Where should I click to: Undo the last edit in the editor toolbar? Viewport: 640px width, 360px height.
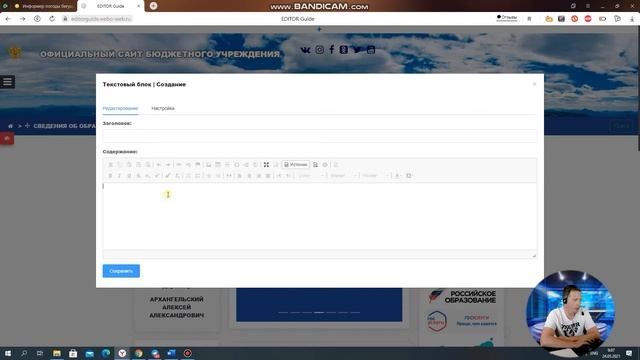click(158, 164)
